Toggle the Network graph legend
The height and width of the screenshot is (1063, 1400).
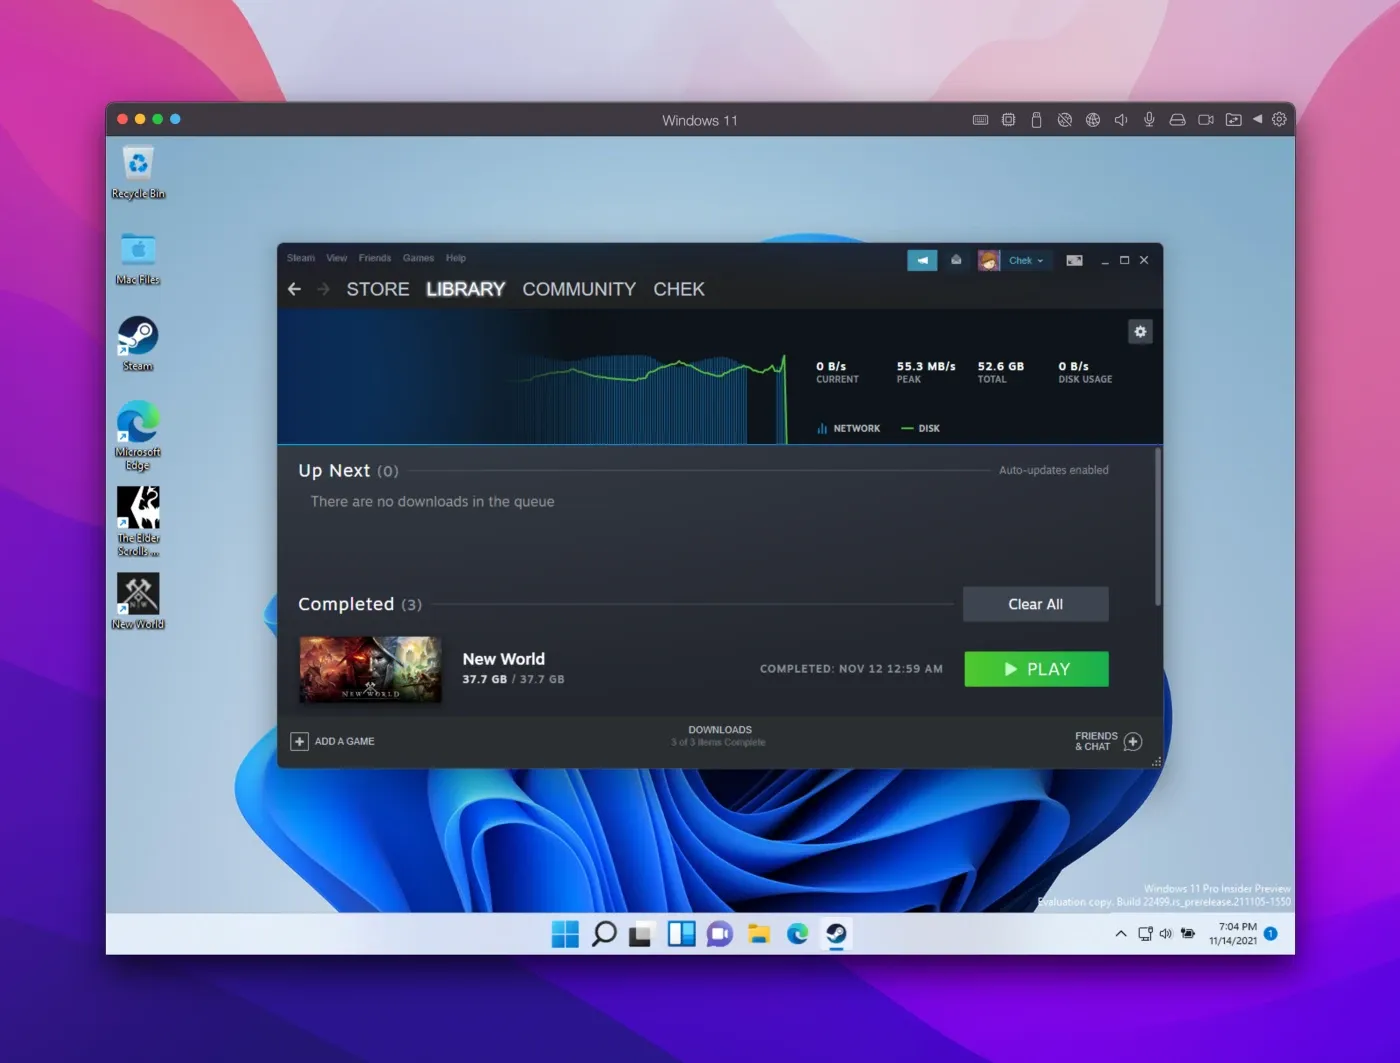click(848, 428)
